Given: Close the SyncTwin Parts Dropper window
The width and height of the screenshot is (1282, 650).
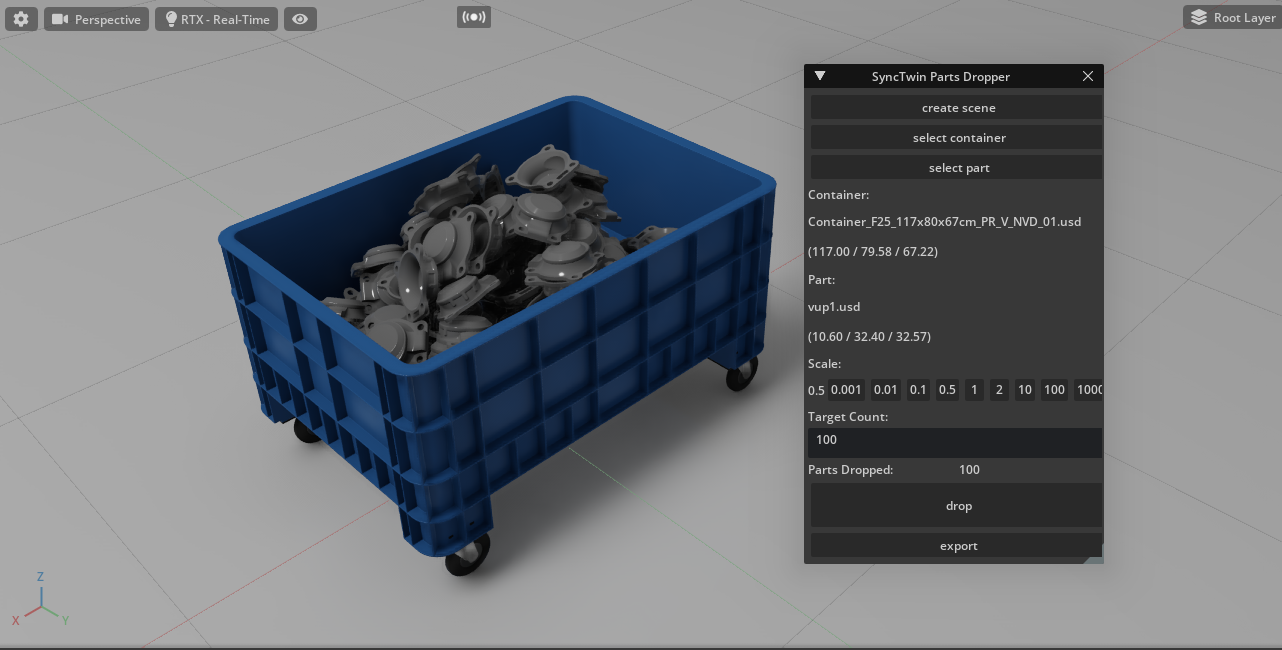Looking at the screenshot, I should coord(1088,76).
